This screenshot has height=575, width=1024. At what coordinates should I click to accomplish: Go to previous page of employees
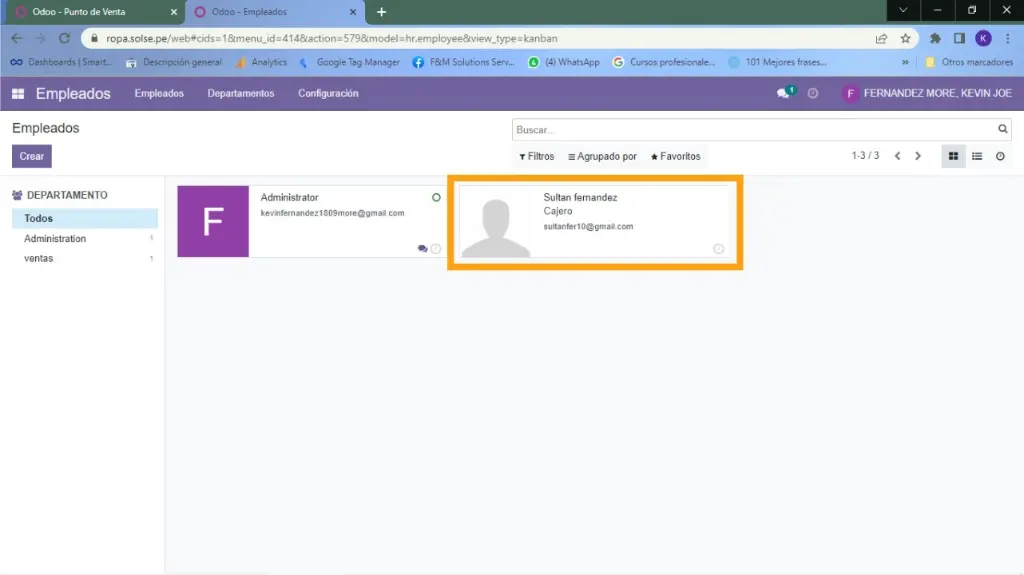click(898, 157)
